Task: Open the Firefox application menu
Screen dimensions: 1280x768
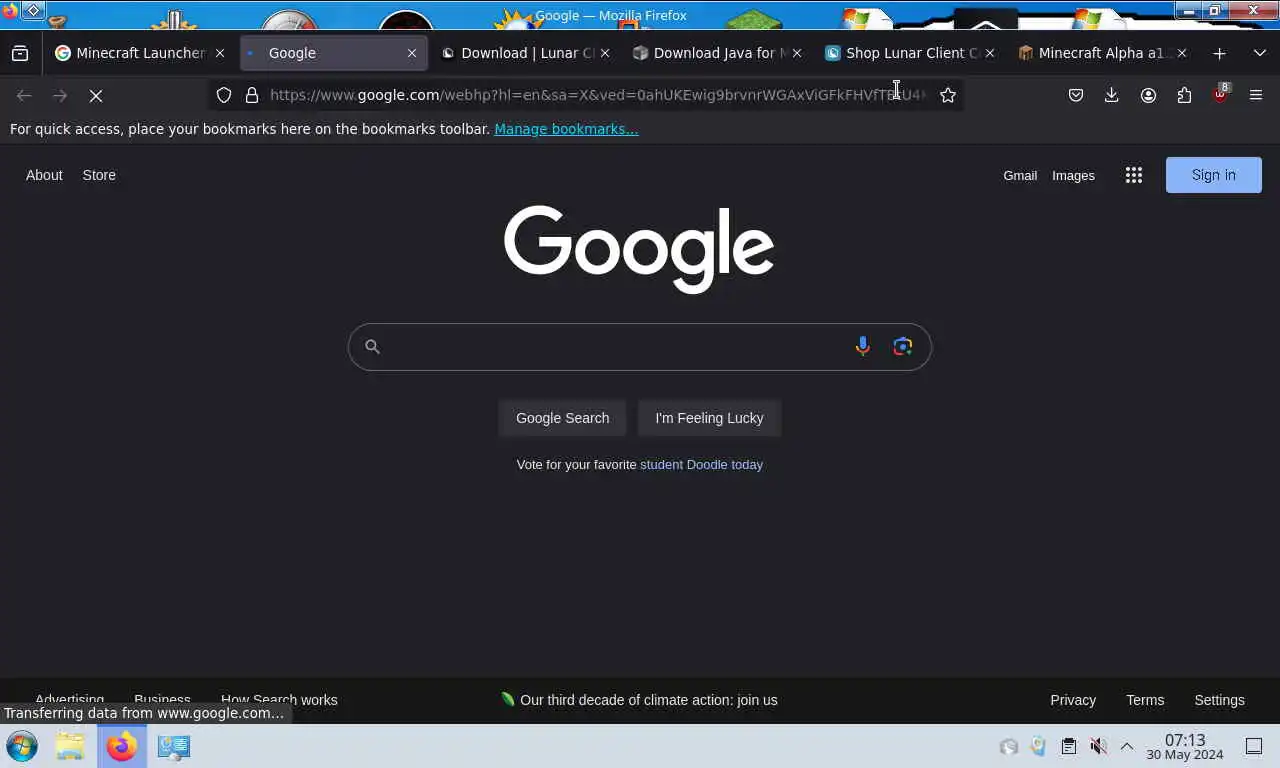Action: 1256,95
